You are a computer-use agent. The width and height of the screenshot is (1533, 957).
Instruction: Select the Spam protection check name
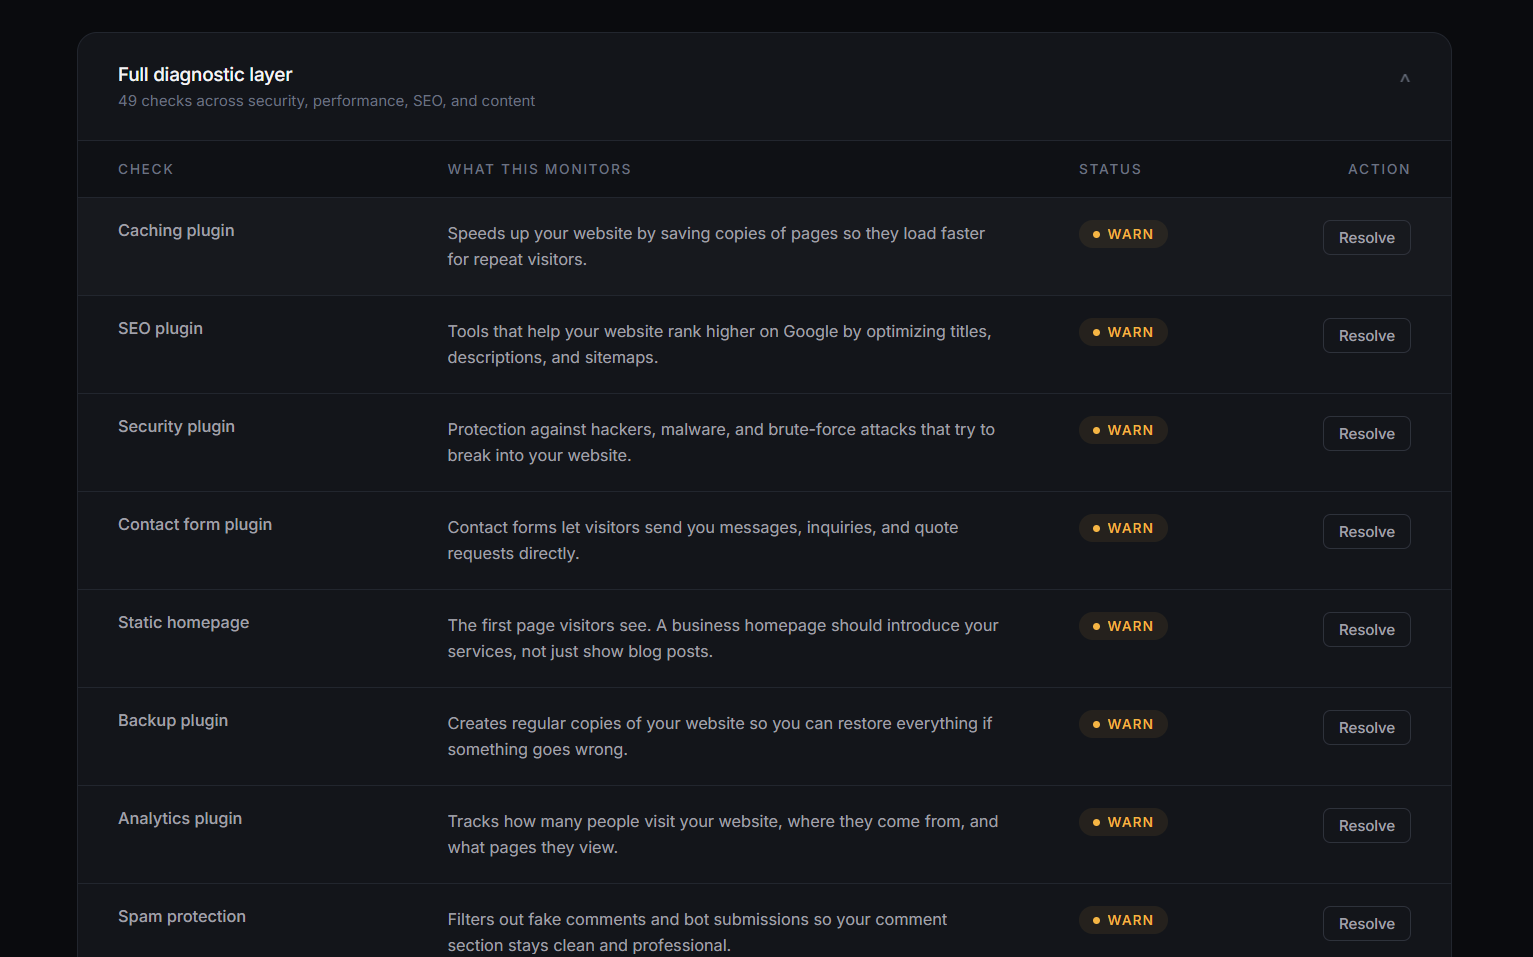(x=182, y=917)
